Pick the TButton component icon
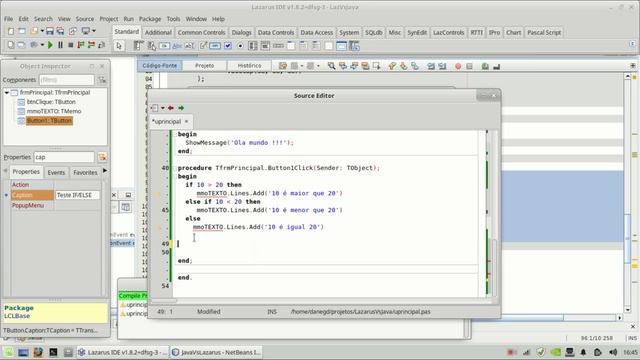 click(x=164, y=46)
